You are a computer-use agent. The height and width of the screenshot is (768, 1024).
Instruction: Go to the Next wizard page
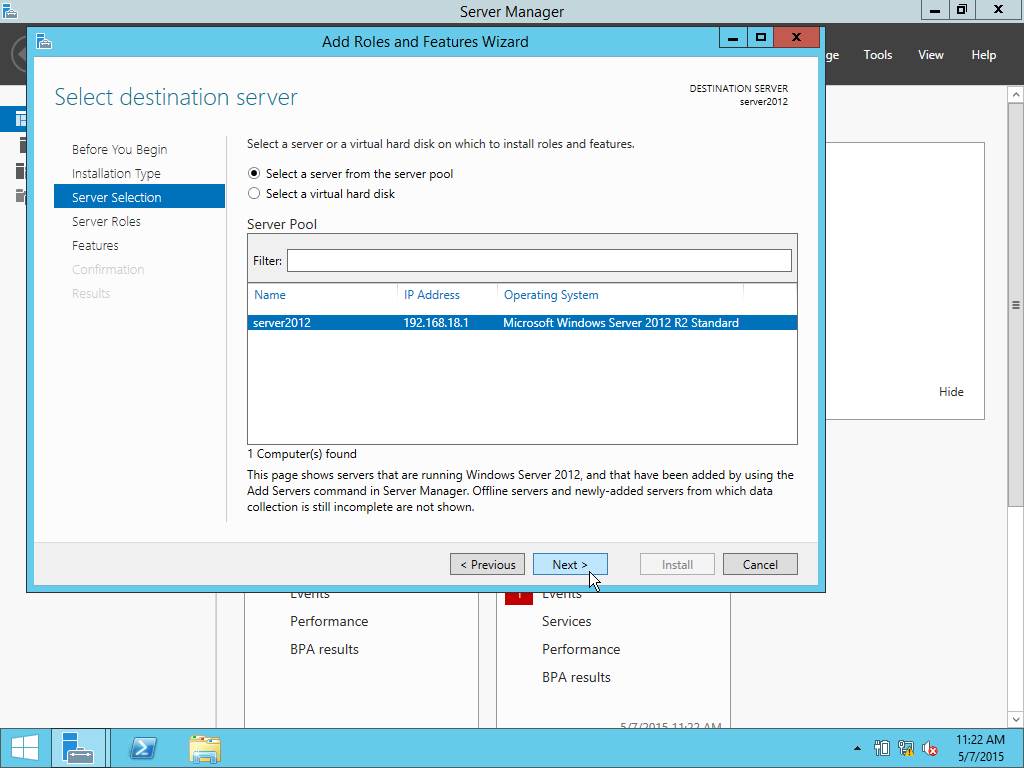point(570,564)
